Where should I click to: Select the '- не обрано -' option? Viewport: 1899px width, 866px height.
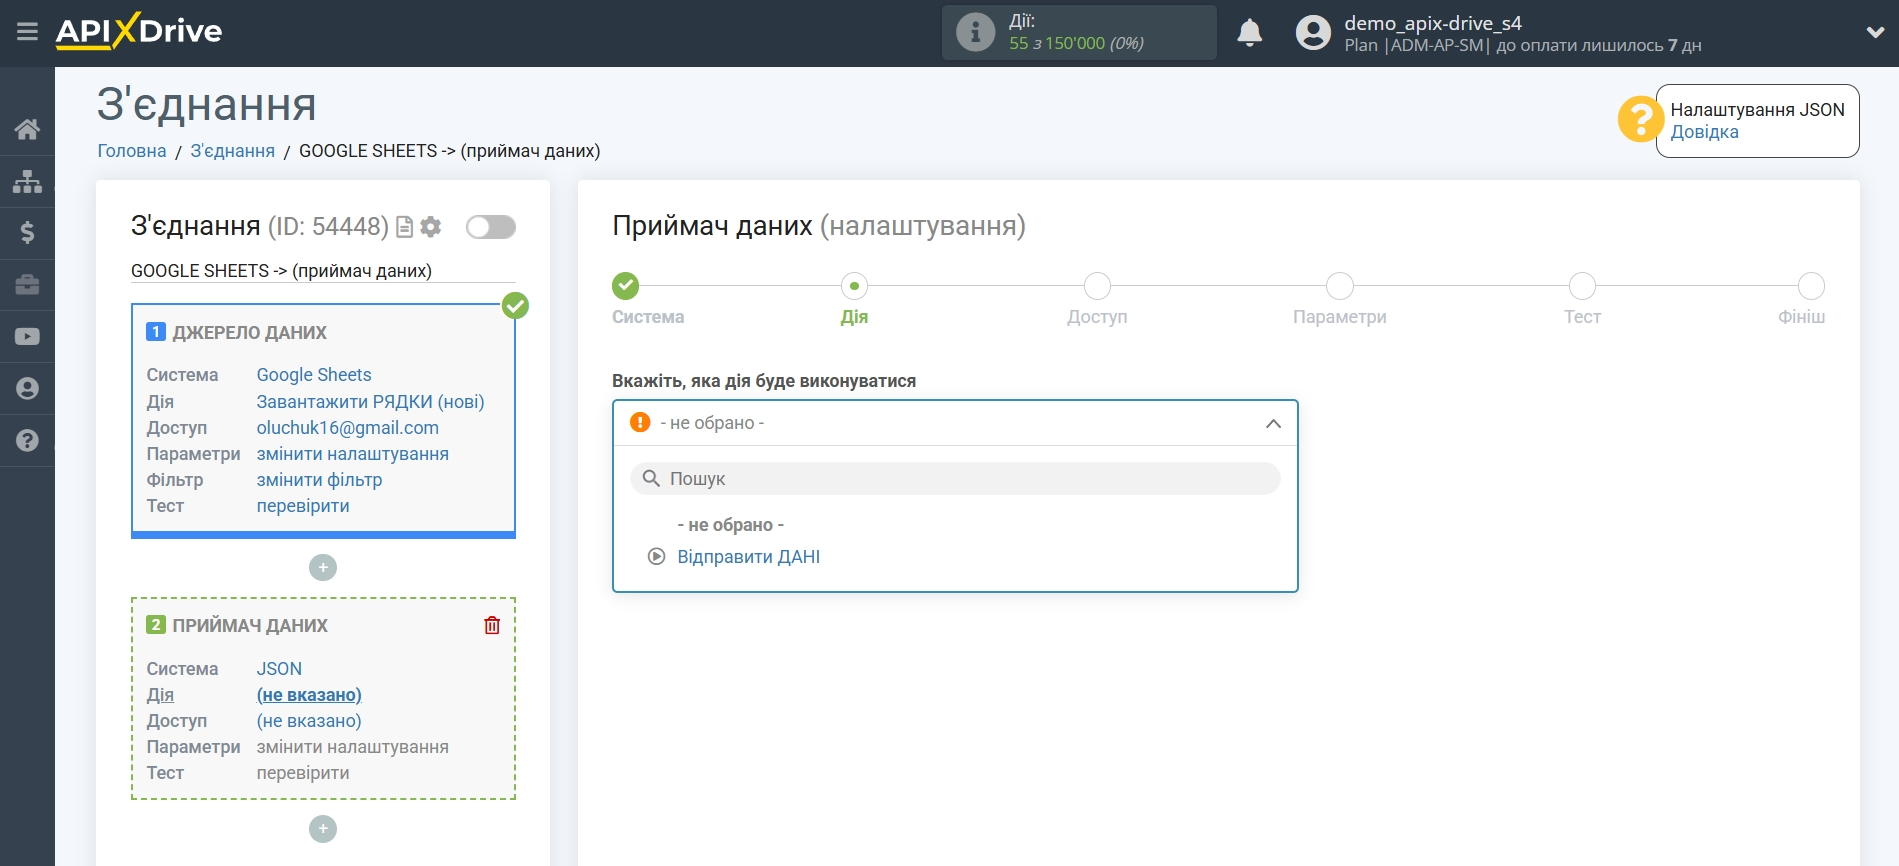pyautogui.click(x=730, y=525)
